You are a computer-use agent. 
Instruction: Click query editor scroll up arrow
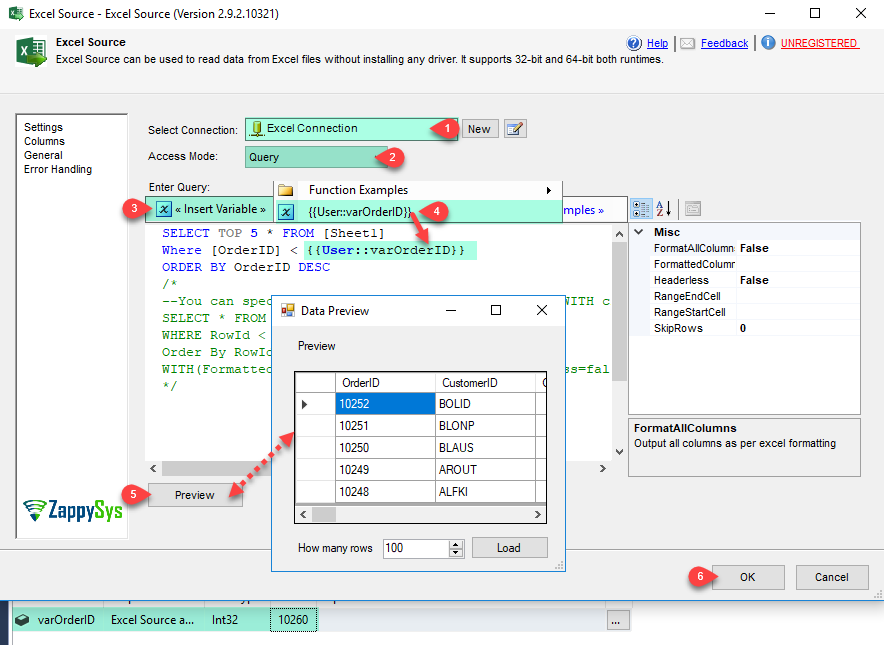click(619, 233)
